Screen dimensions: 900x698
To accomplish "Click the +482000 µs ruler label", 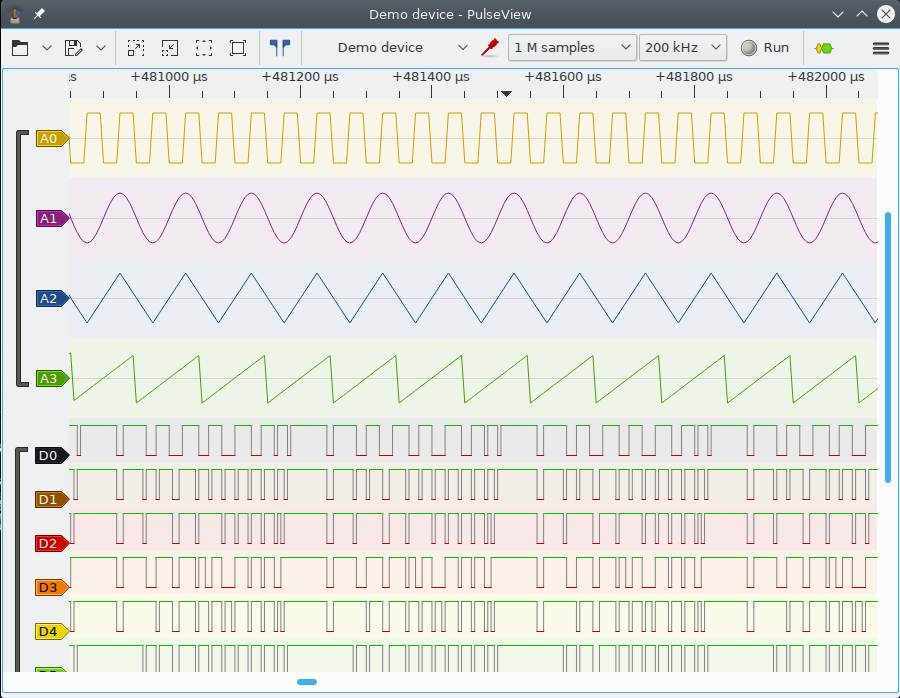I will (x=826, y=77).
